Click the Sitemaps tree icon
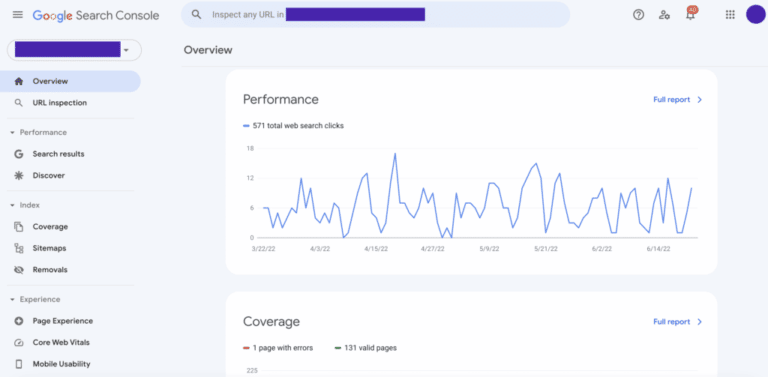This screenshot has width=768, height=377. pyautogui.click(x=19, y=248)
